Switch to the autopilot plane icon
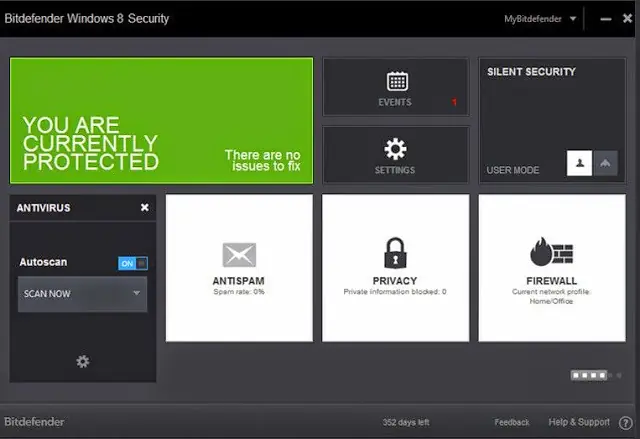 [605, 163]
